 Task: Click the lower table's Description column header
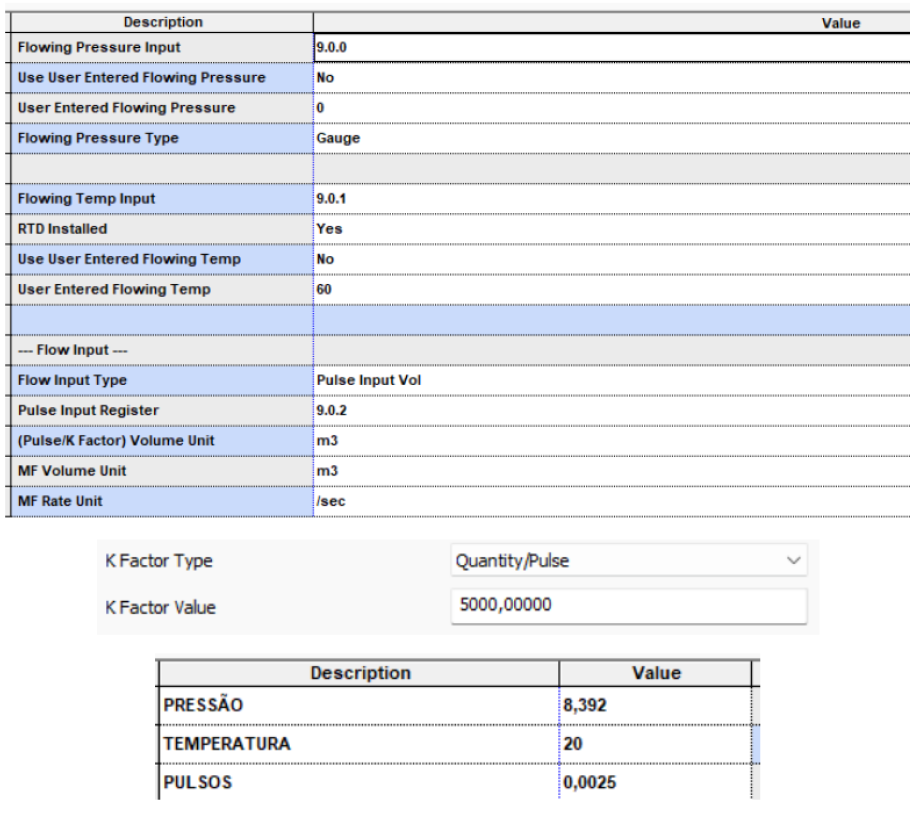tap(360, 673)
